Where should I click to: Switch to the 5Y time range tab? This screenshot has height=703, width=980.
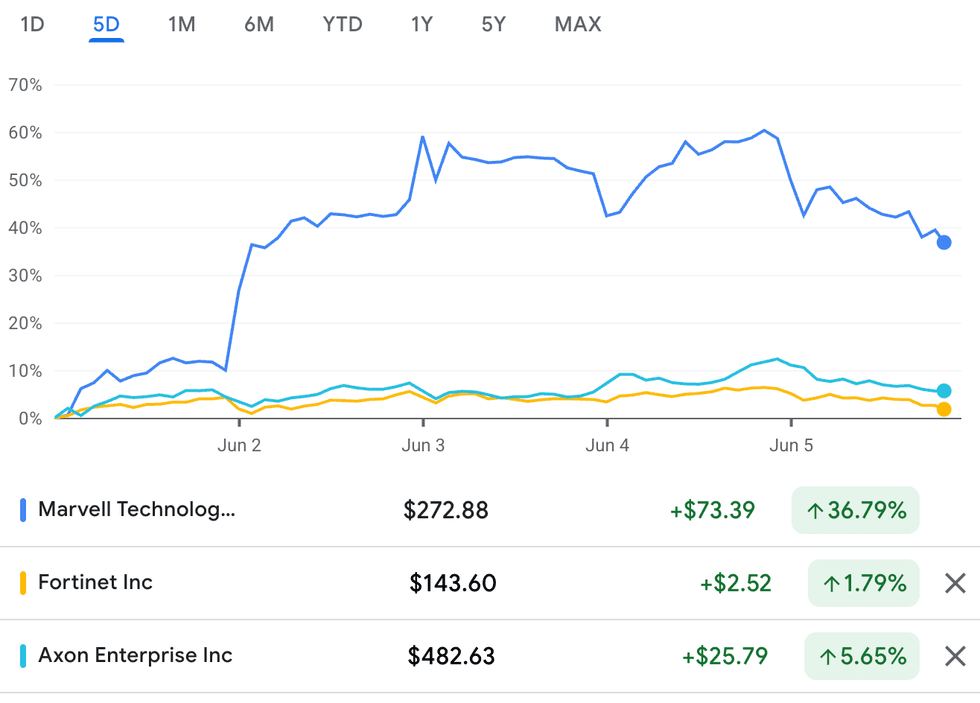(x=494, y=24)
